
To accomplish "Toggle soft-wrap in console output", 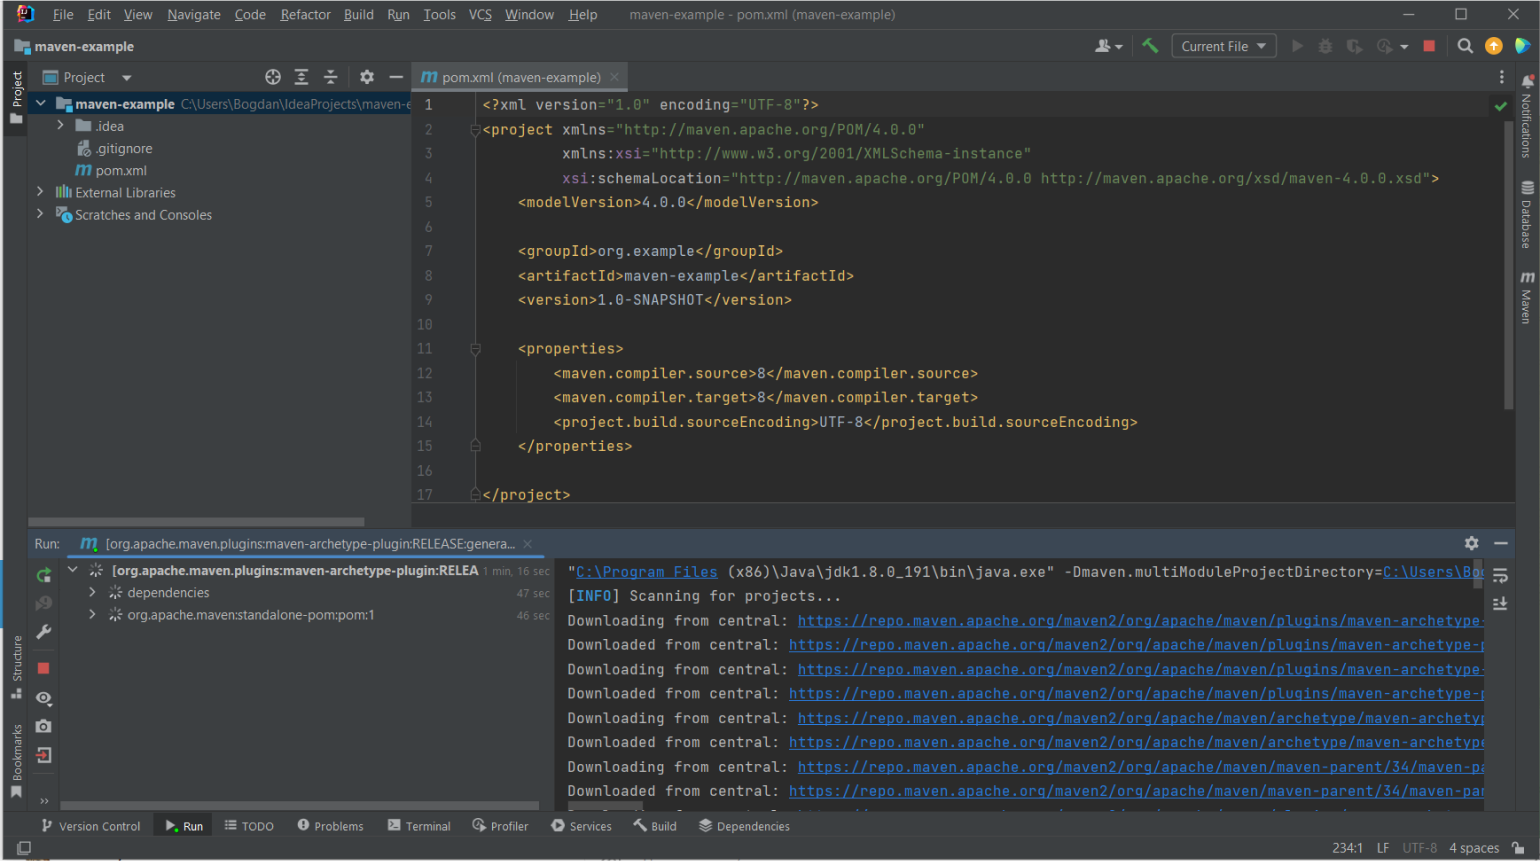I will (x=1500, y=576).
